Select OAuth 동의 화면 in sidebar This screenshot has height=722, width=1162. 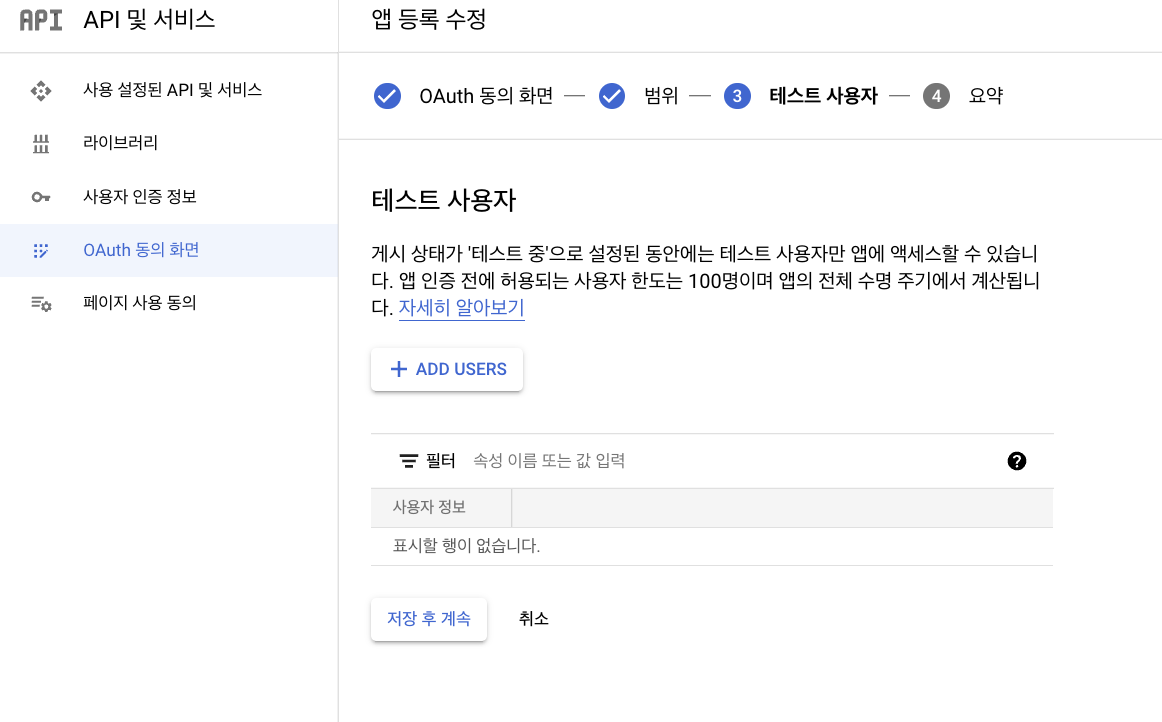click(x=169, y=251)
